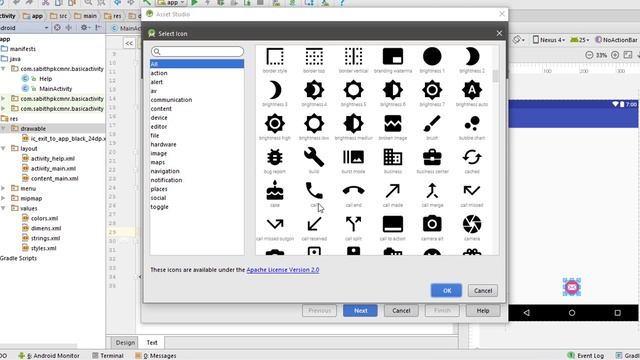Close the Select Icon dialog
Image resolution: width=640 pixels, height=360 pixels.
click(499, 33)
